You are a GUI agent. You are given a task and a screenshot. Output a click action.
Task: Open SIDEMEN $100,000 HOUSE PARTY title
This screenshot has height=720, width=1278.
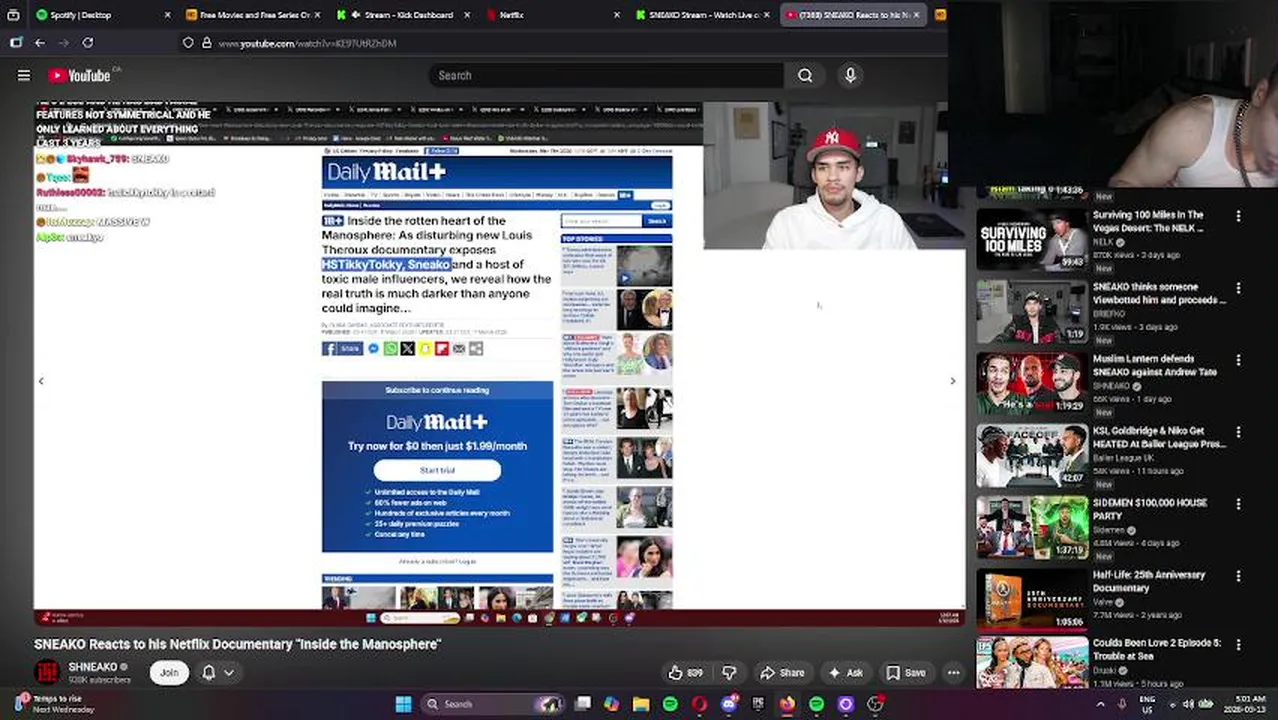pos(1150,509)
